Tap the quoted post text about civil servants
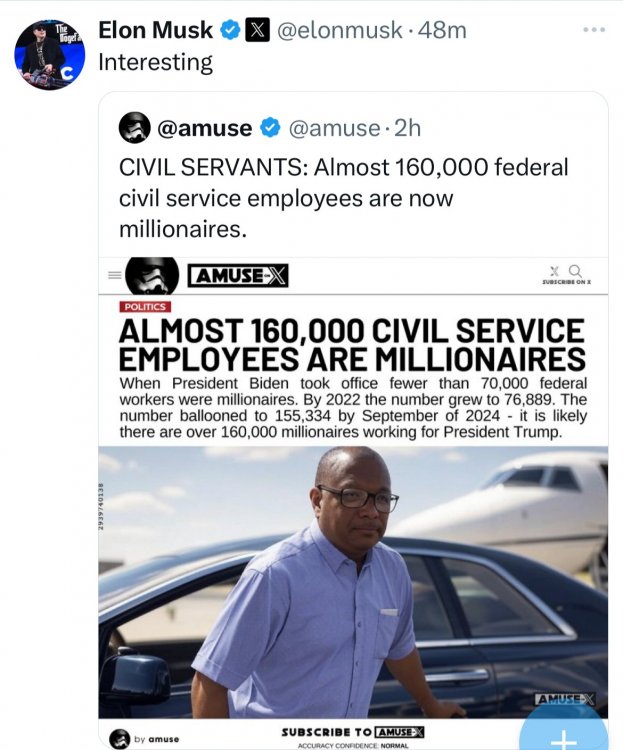Screen dimensions: 623x750 tap(344, 197)
